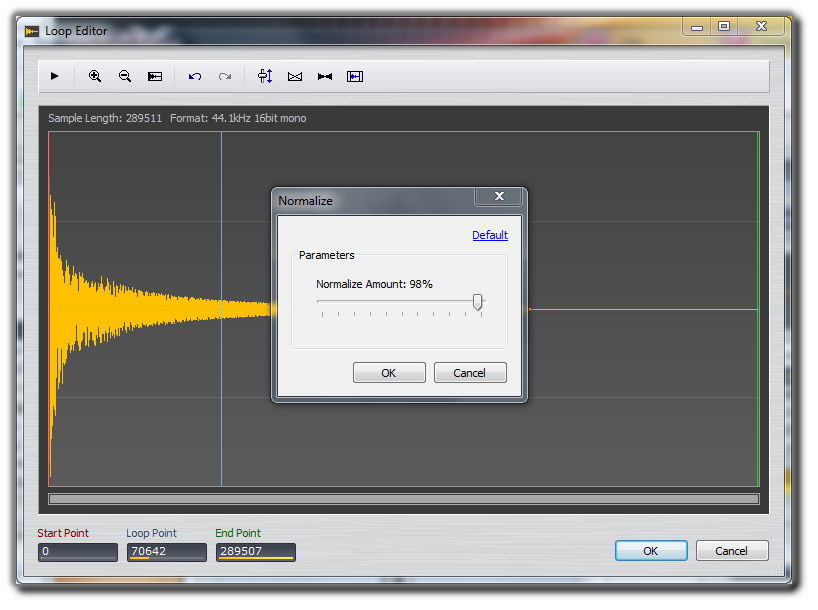Click the 'Loop Editor' window title text
This screenshot has height=610, width=818.
pos(76,31)
